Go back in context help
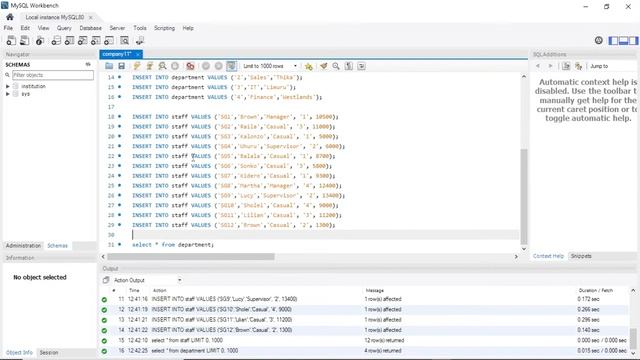 (x=538, y=66)
